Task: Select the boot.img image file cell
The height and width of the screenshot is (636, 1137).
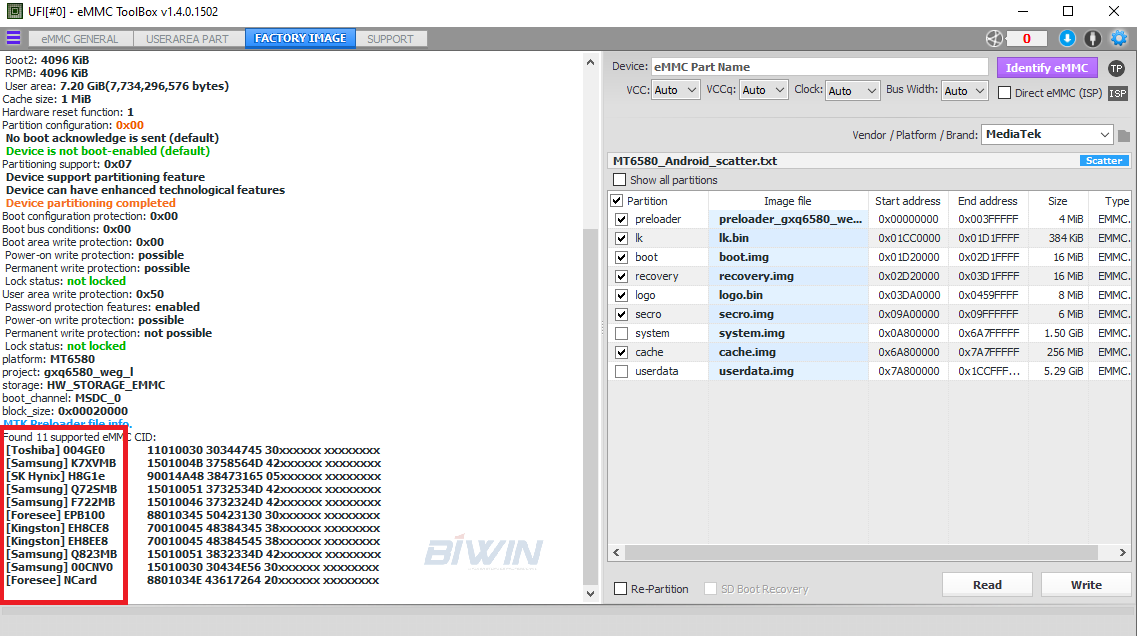Action: (x=788, y=257)
